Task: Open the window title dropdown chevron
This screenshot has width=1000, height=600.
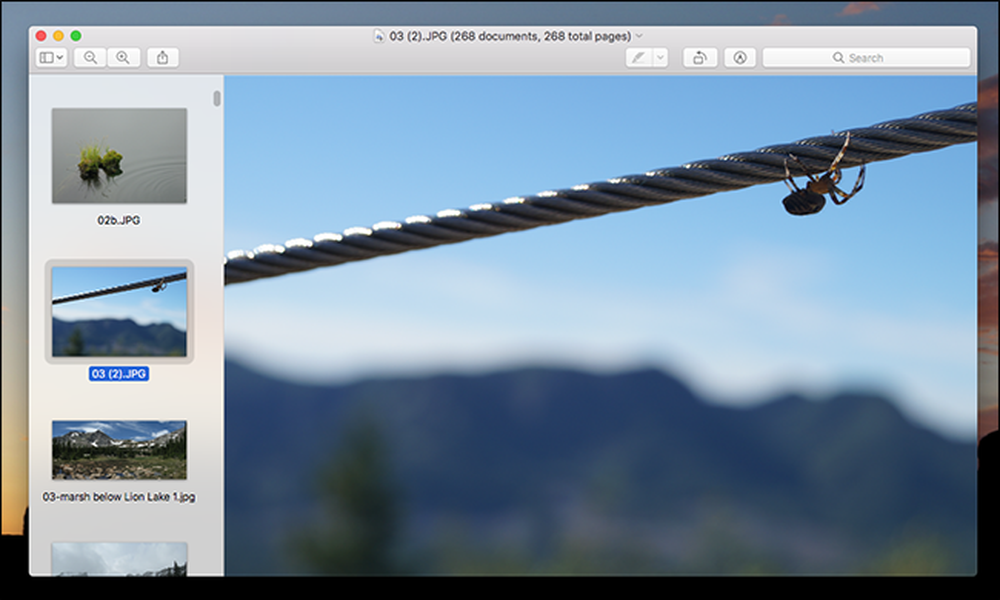Action: click(639, 36)
